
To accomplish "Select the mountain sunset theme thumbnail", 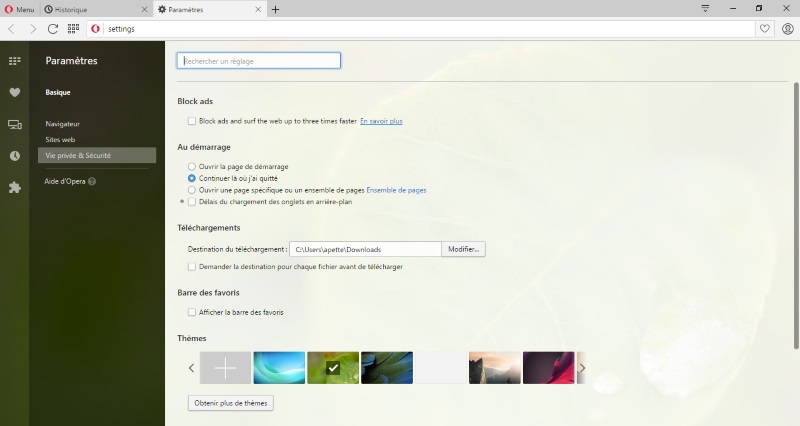I will click(495, 367).
